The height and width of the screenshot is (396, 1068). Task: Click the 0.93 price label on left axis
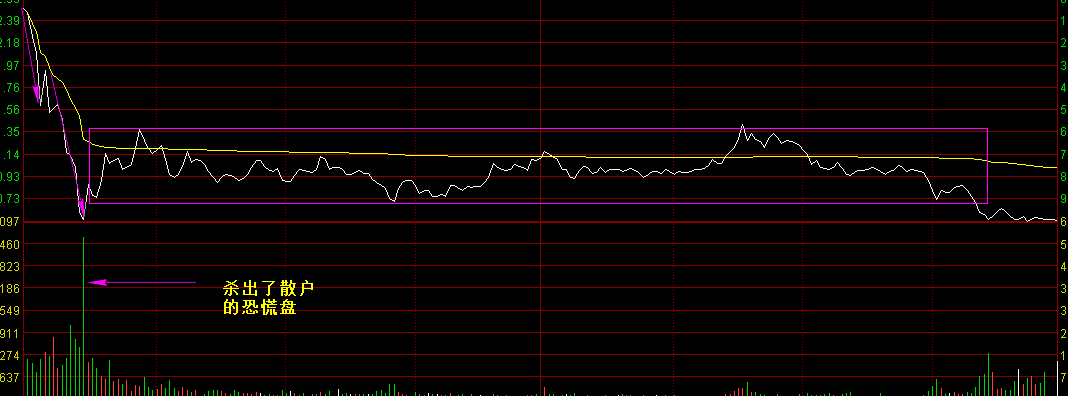pyautogui.click(x=10, y=177)
